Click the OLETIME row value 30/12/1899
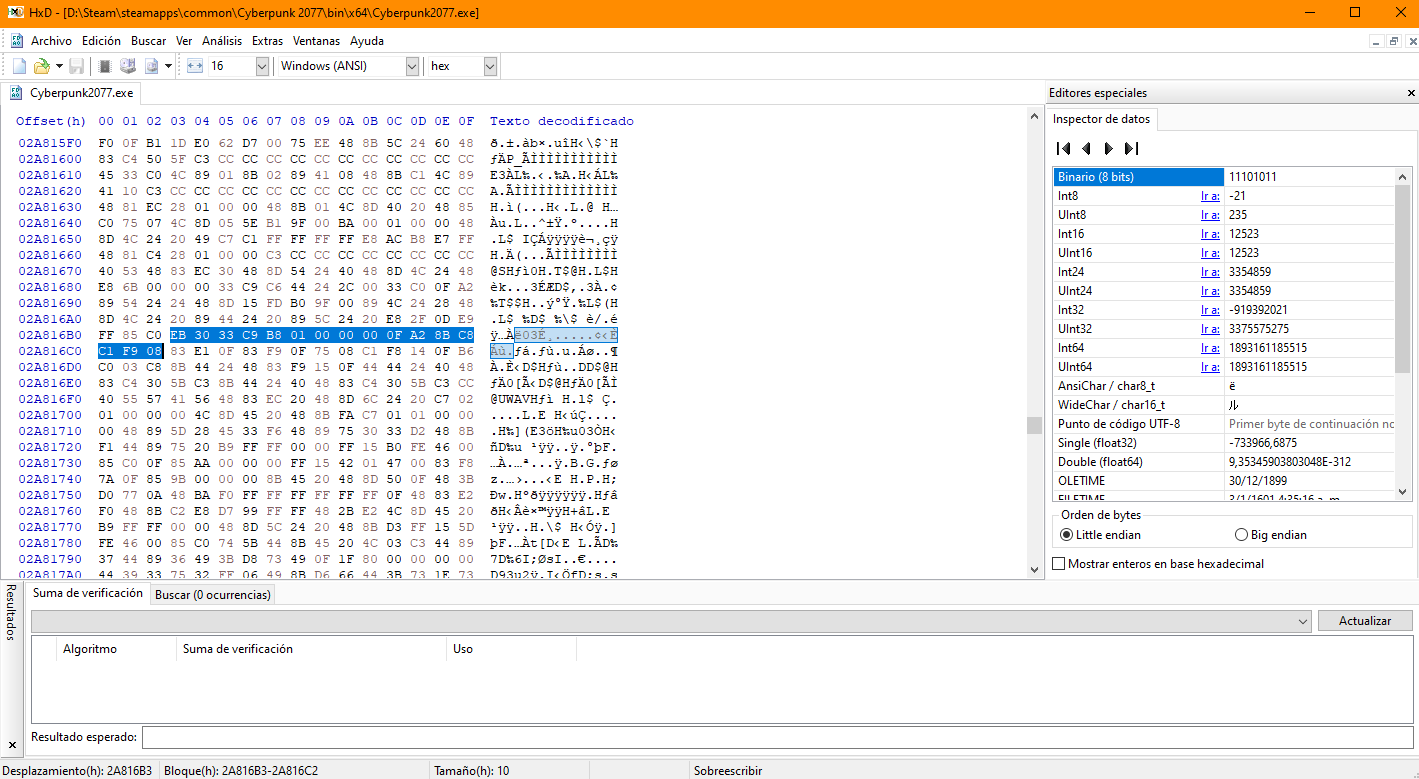This screenshot has width=1419, height=779. (1310, 481)
